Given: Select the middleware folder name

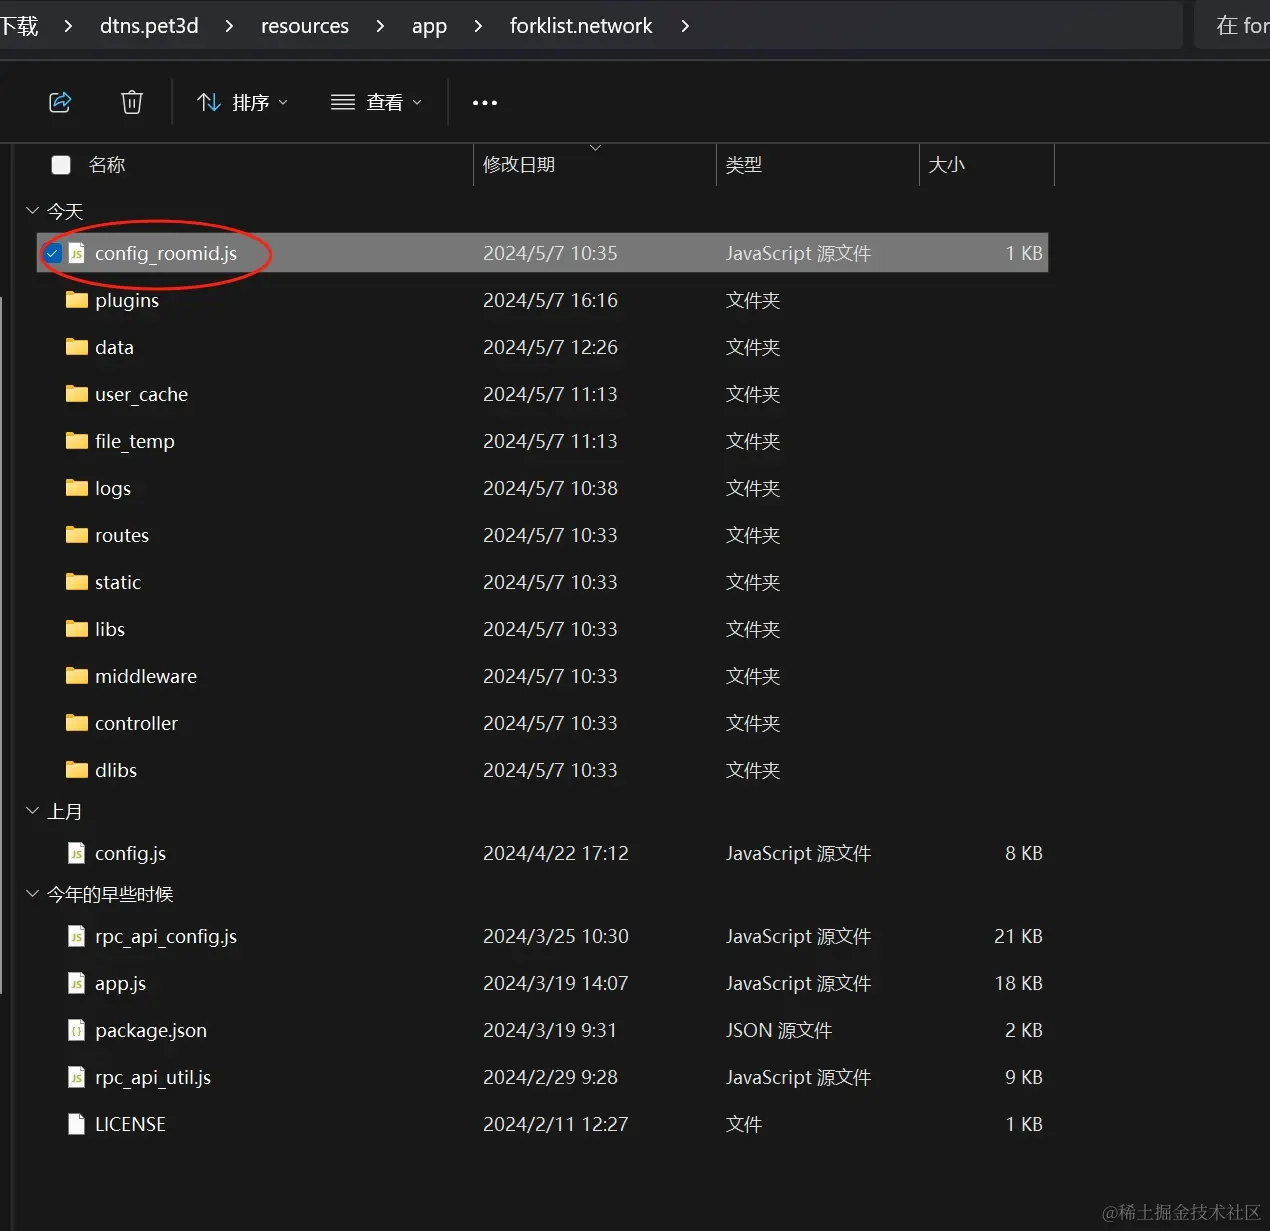Looking at the screenshot, I should (x=146, y=676).
